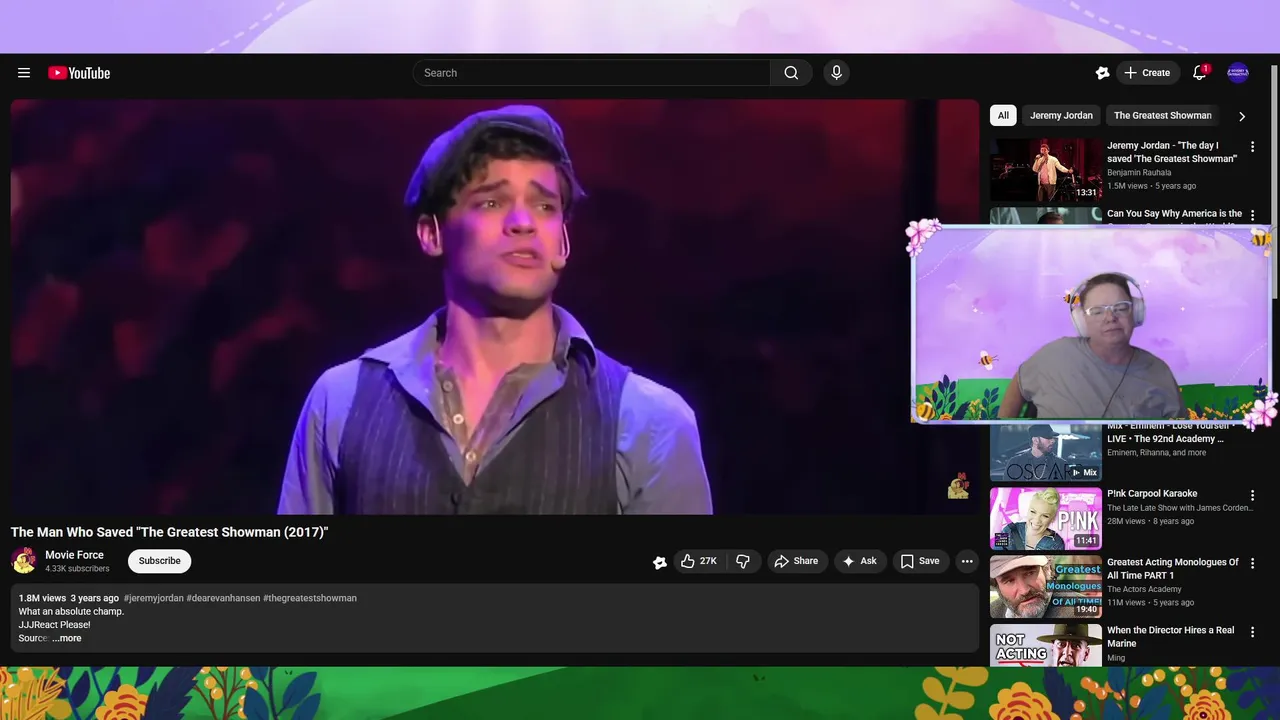Open the Movie Force channel name link
Image resolution: width=1280 pixels, height=720 pixels.
[74, 555]
